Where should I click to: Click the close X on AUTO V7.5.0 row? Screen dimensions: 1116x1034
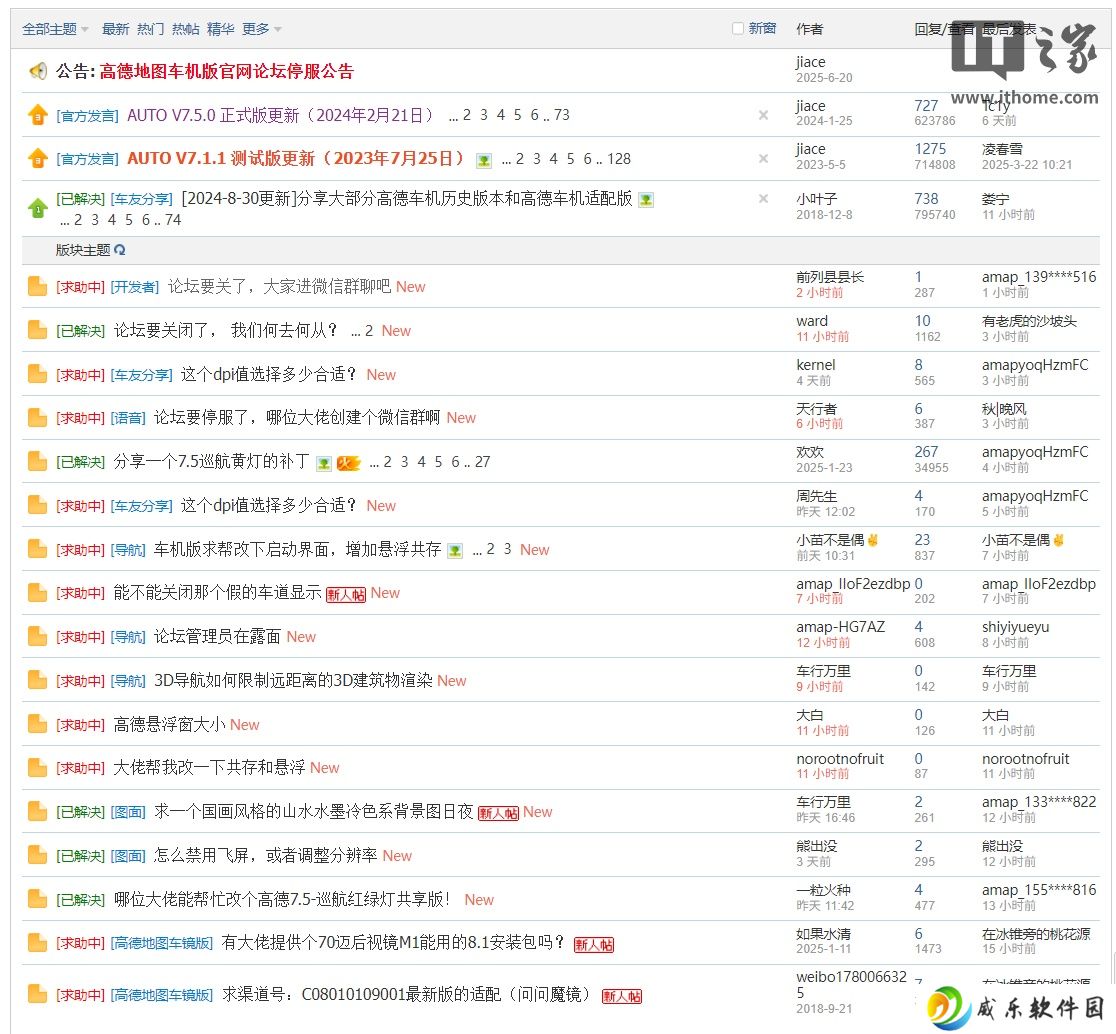[x=763, y=115]
